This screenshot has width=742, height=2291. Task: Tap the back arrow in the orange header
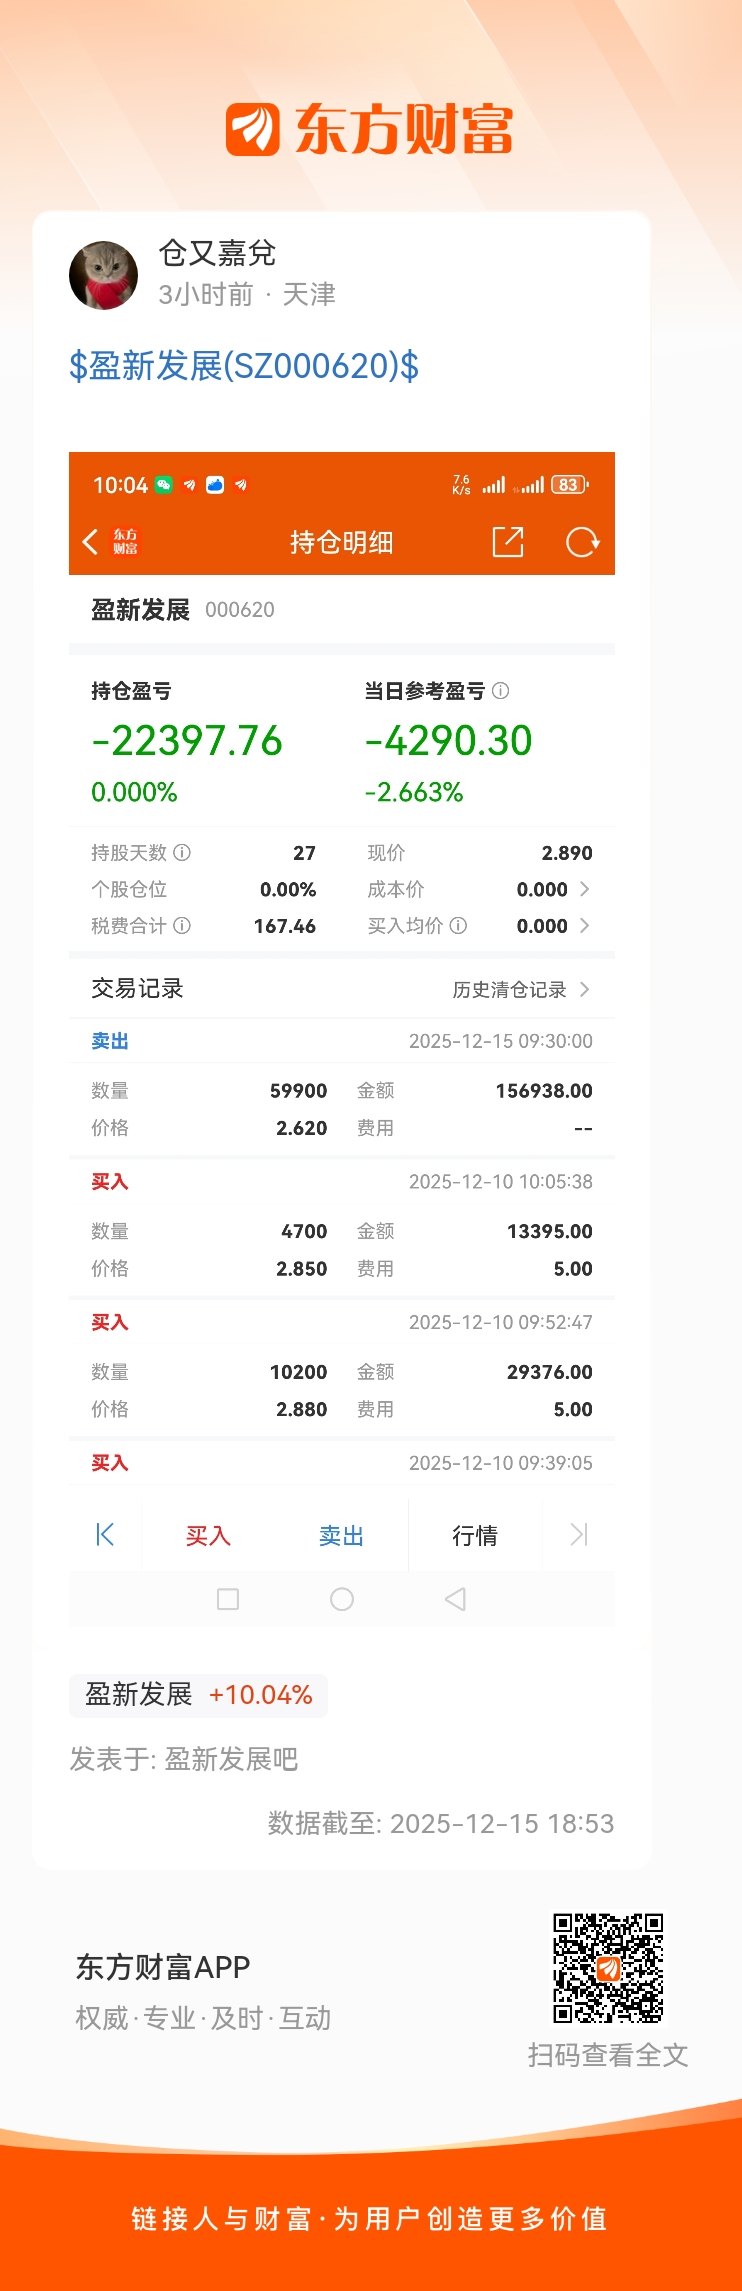click(90, 542)
